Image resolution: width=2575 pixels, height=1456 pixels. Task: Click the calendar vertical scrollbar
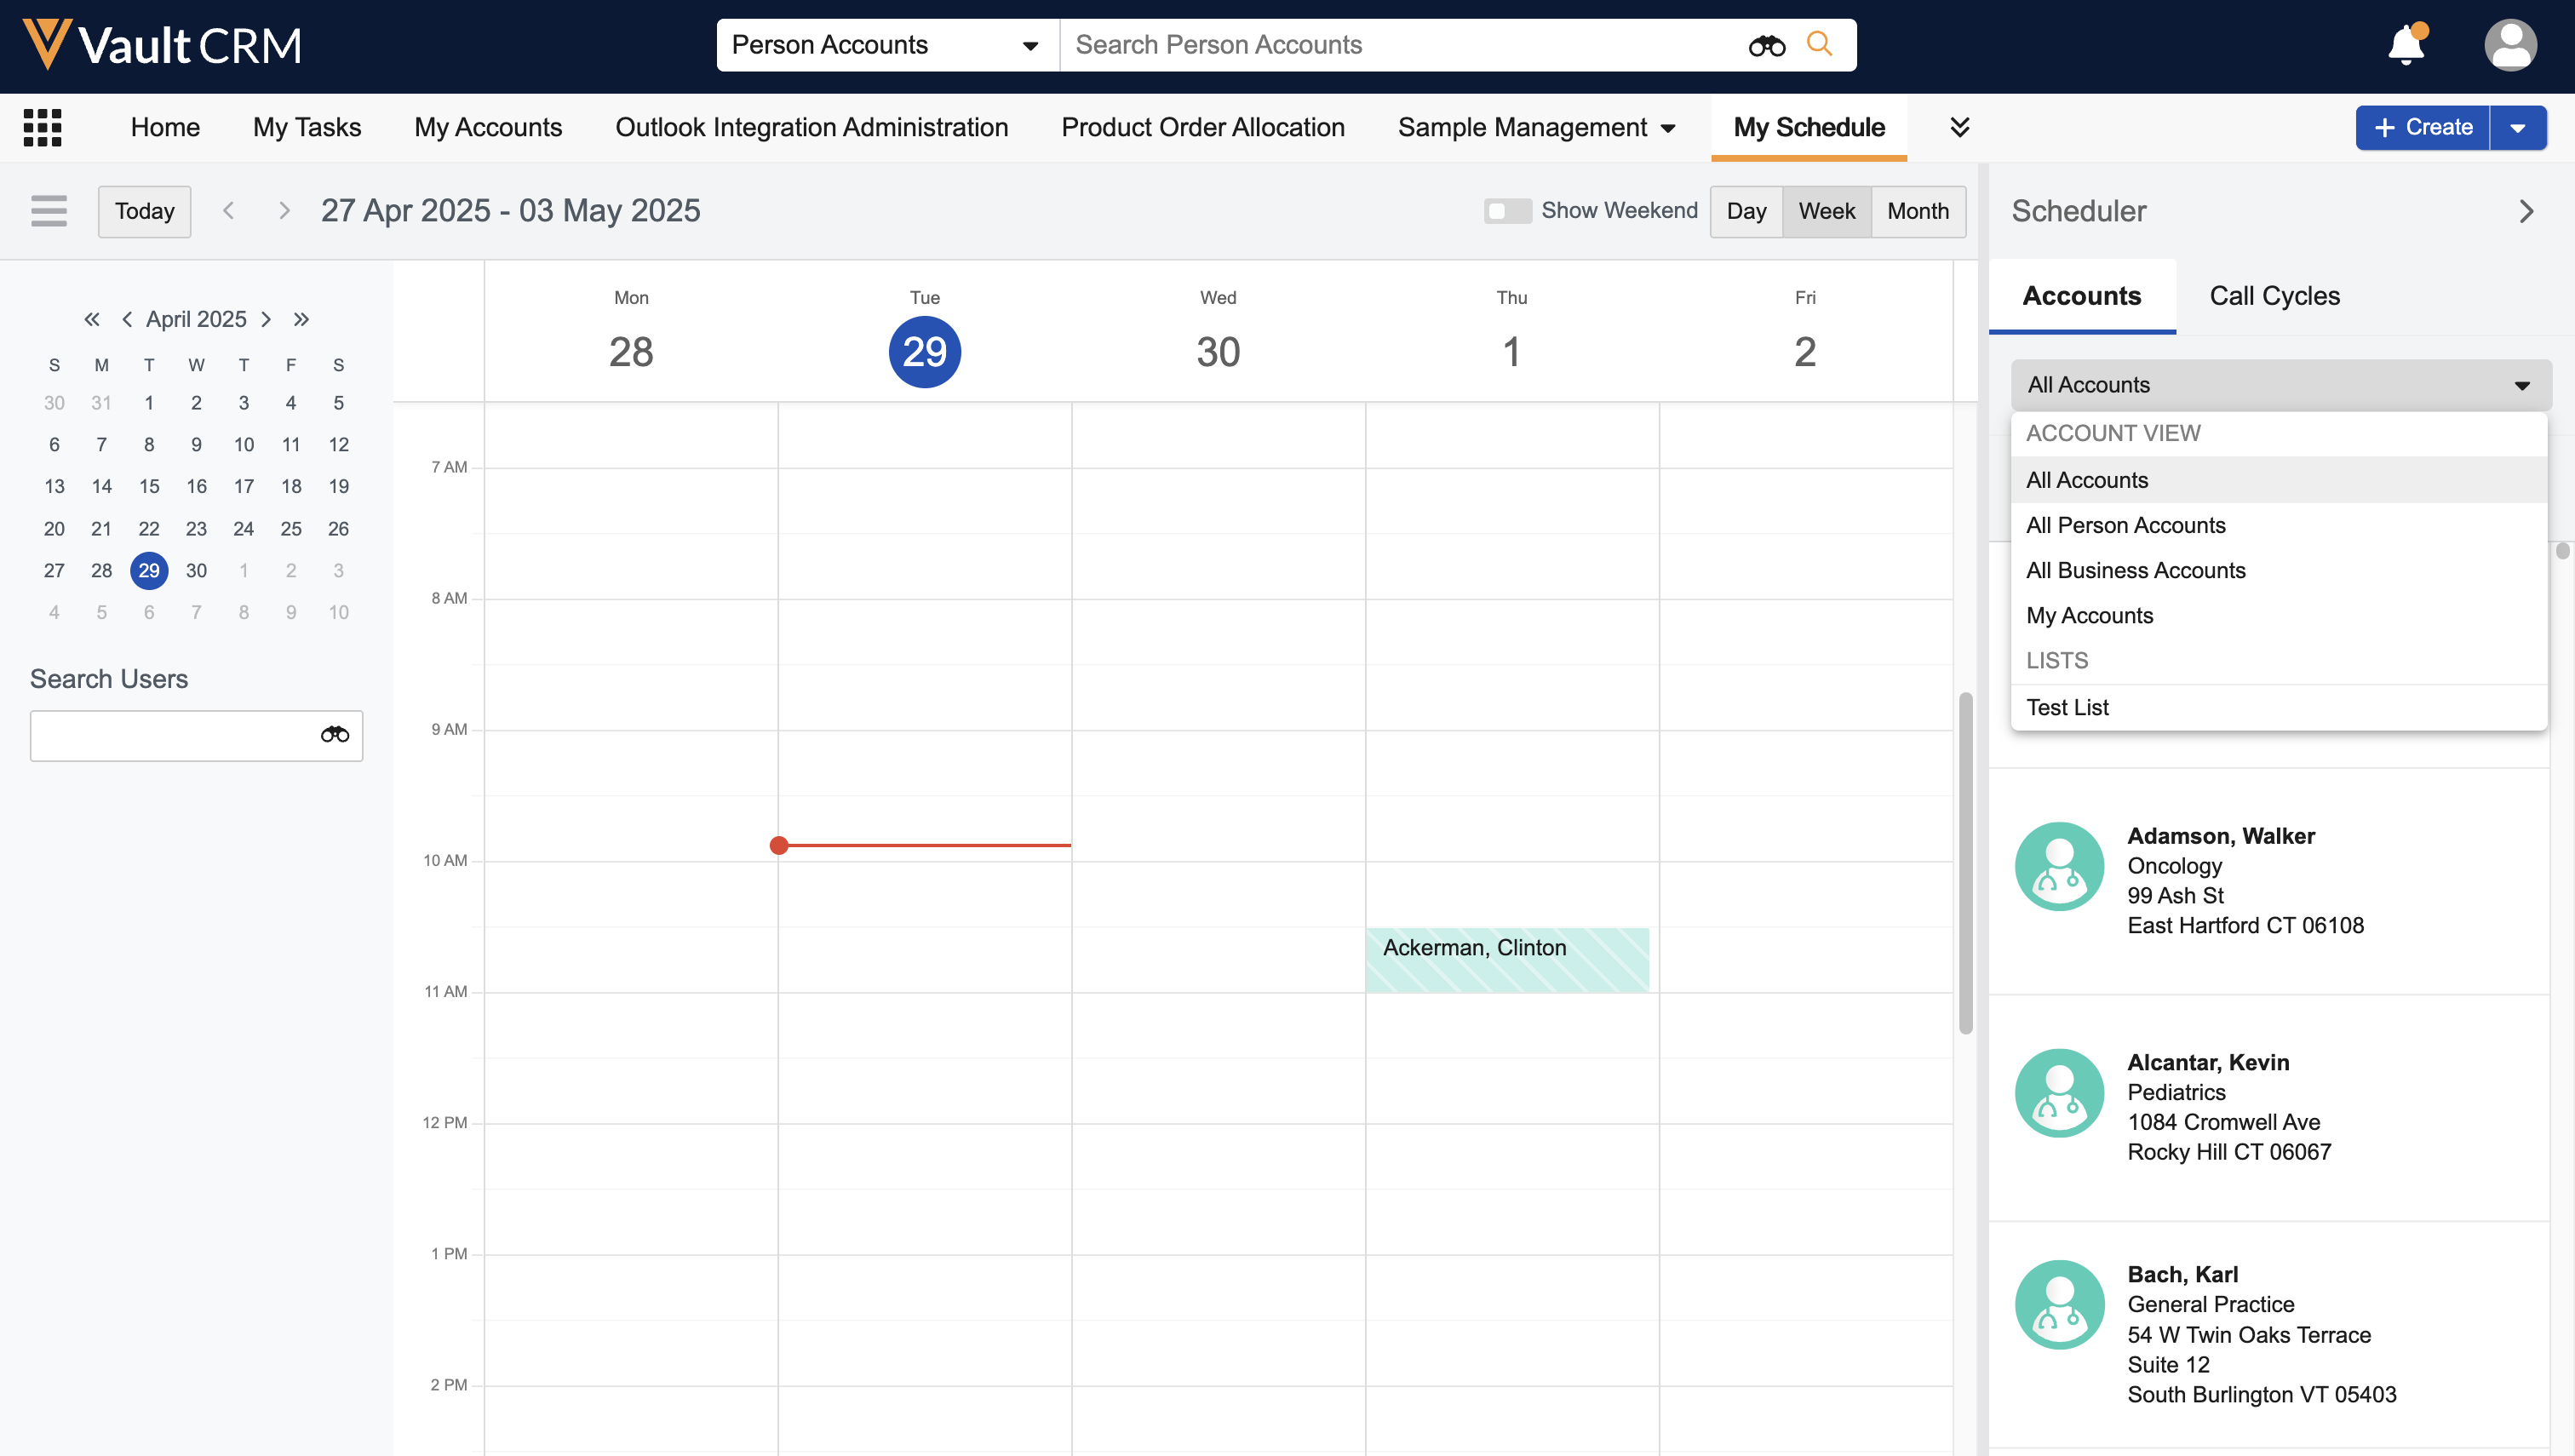point(1965,863)
